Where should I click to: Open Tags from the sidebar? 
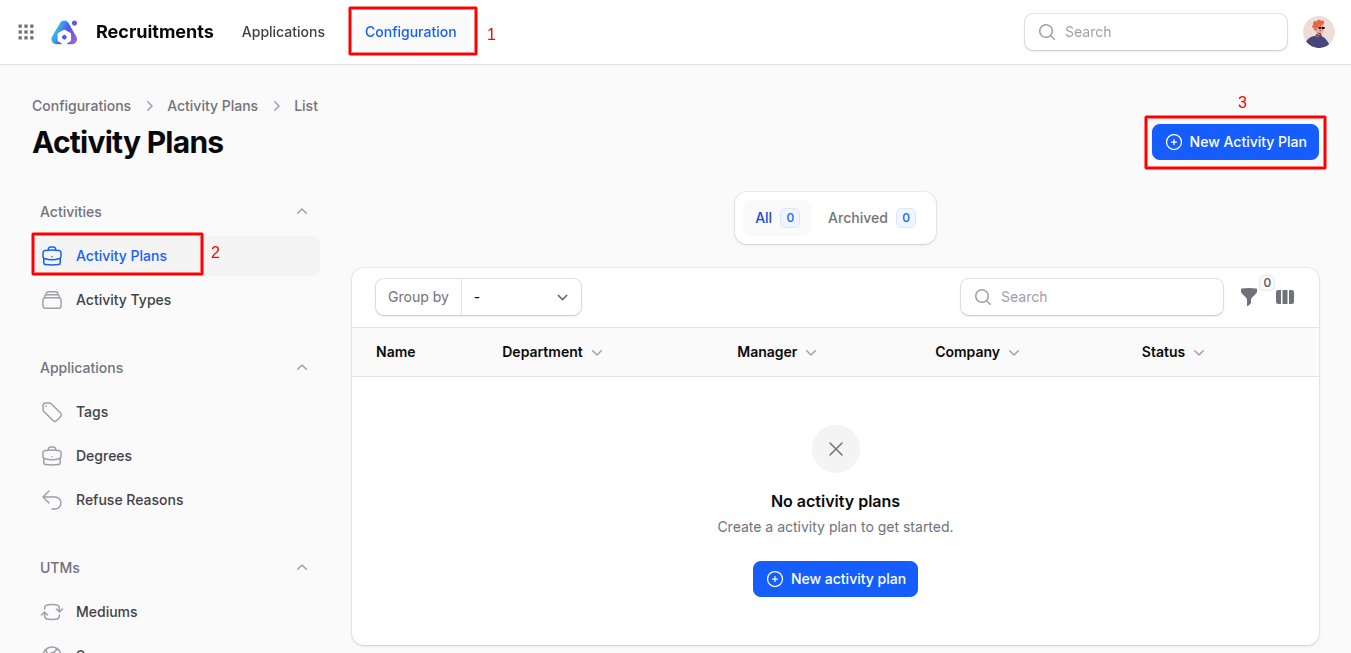coord(92,412)
